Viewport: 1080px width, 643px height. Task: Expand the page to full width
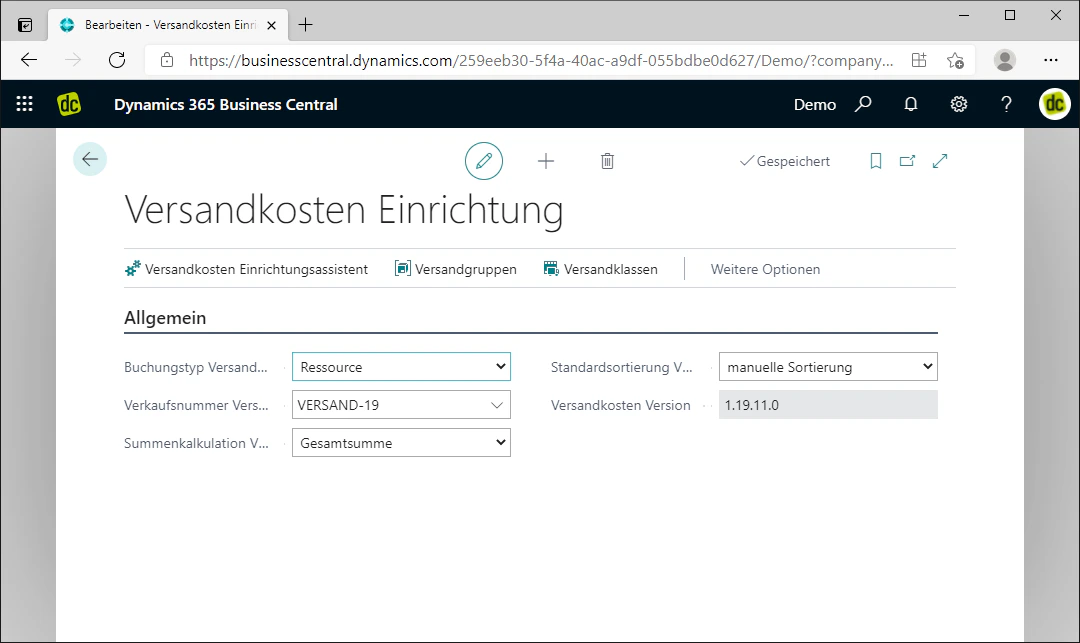click(939, 161)
